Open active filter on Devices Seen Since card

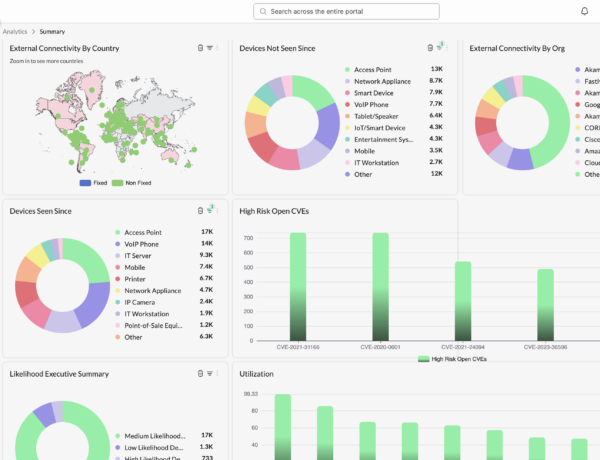point(210,209)
